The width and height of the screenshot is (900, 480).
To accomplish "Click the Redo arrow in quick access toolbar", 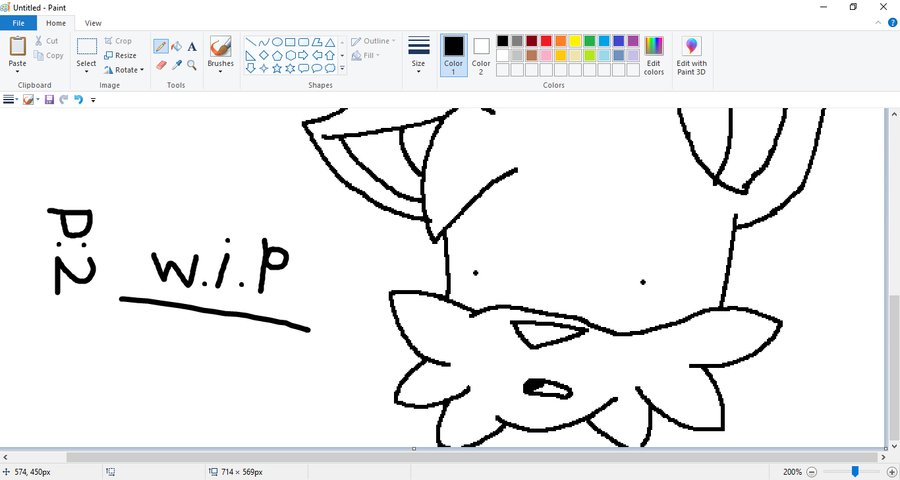I will 64,100.
